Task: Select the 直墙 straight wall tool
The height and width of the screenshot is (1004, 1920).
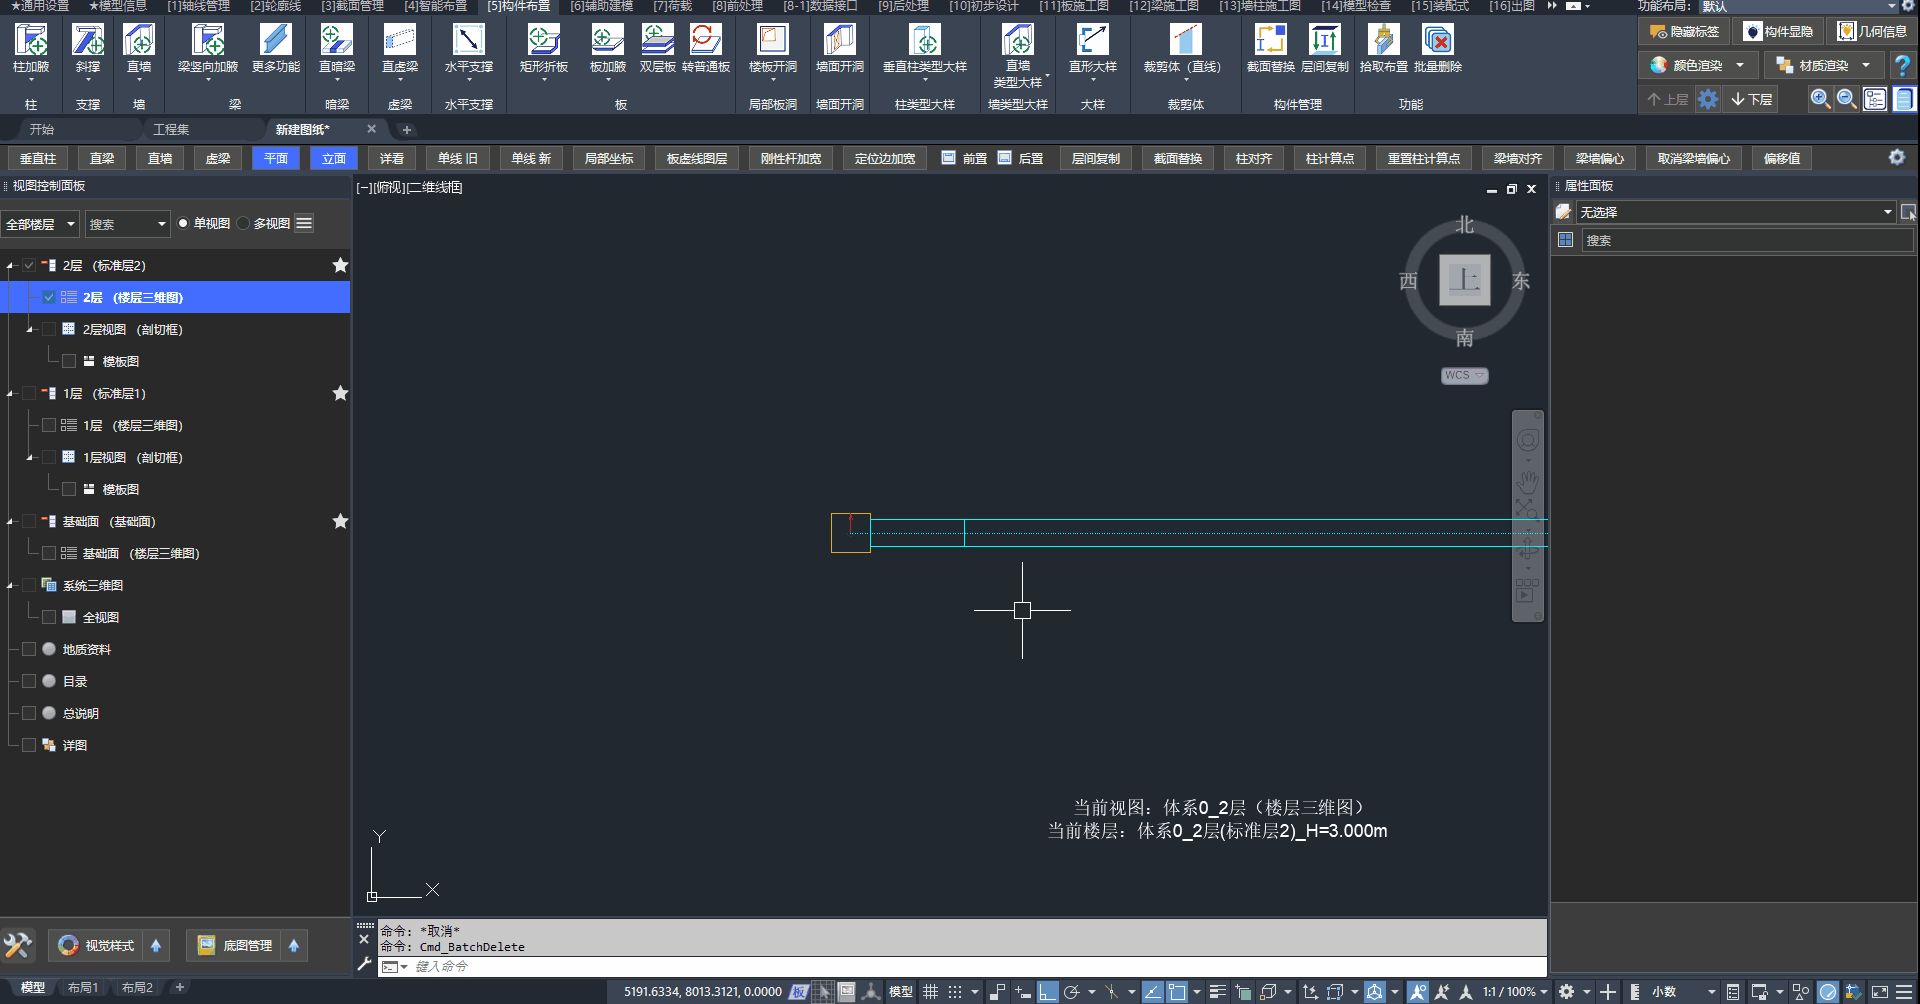Action: tap(139, 49)
